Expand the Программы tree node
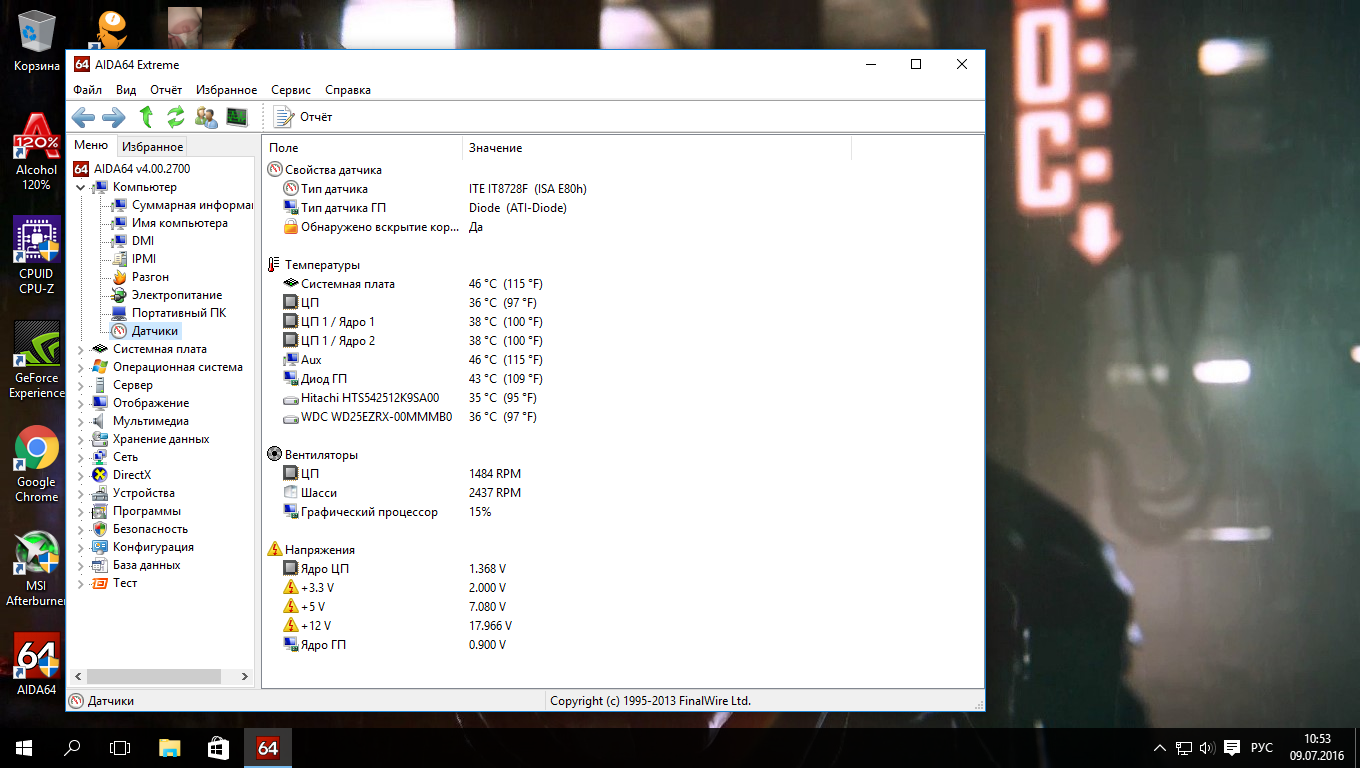The image size is (1360, 768). [x=81, y=511]
